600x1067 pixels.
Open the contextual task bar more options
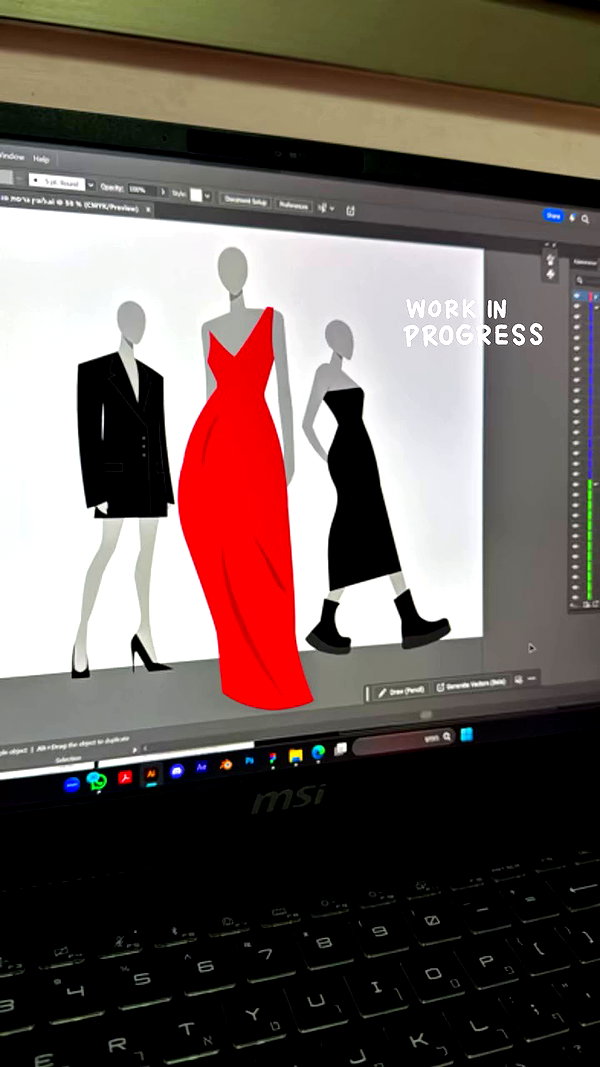pos(532,678)
